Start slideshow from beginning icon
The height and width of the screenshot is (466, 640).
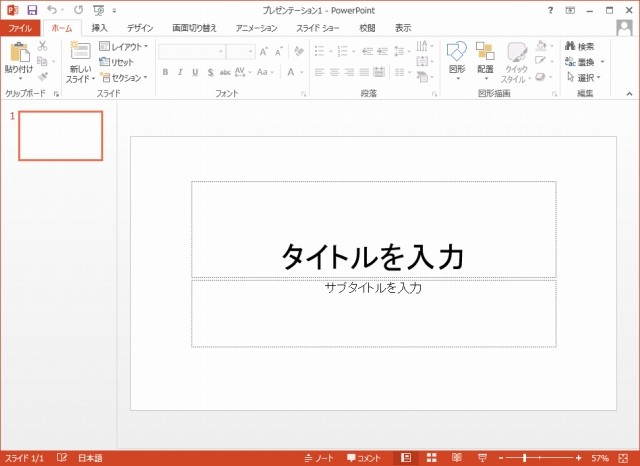pos(98,10)
